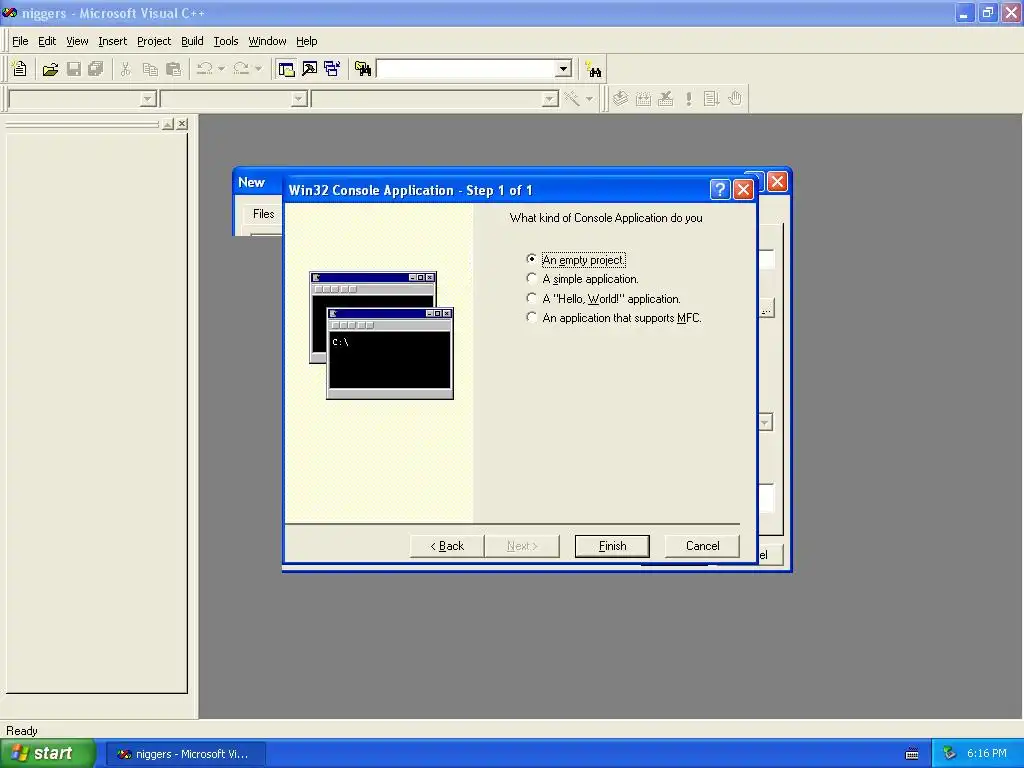The width and height of the screenshot is (1024, 768).
Task: Open the WizardBar members combo dropdown
Action: (550, 99)
